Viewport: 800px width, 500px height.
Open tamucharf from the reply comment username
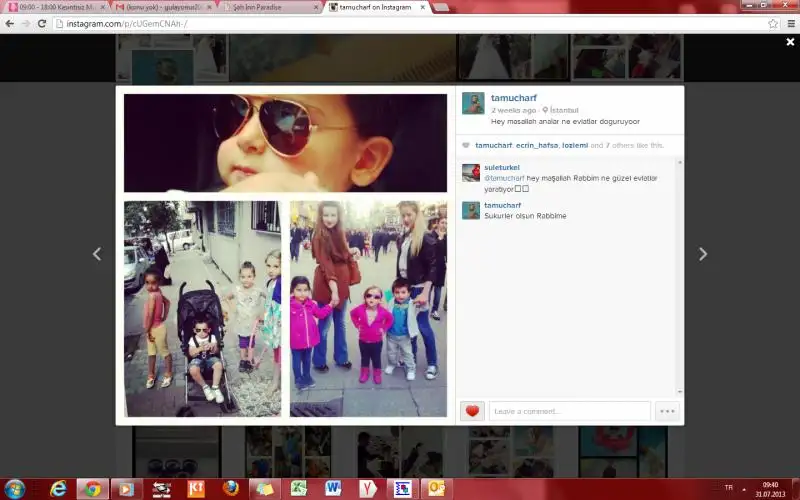coord(503,205)
